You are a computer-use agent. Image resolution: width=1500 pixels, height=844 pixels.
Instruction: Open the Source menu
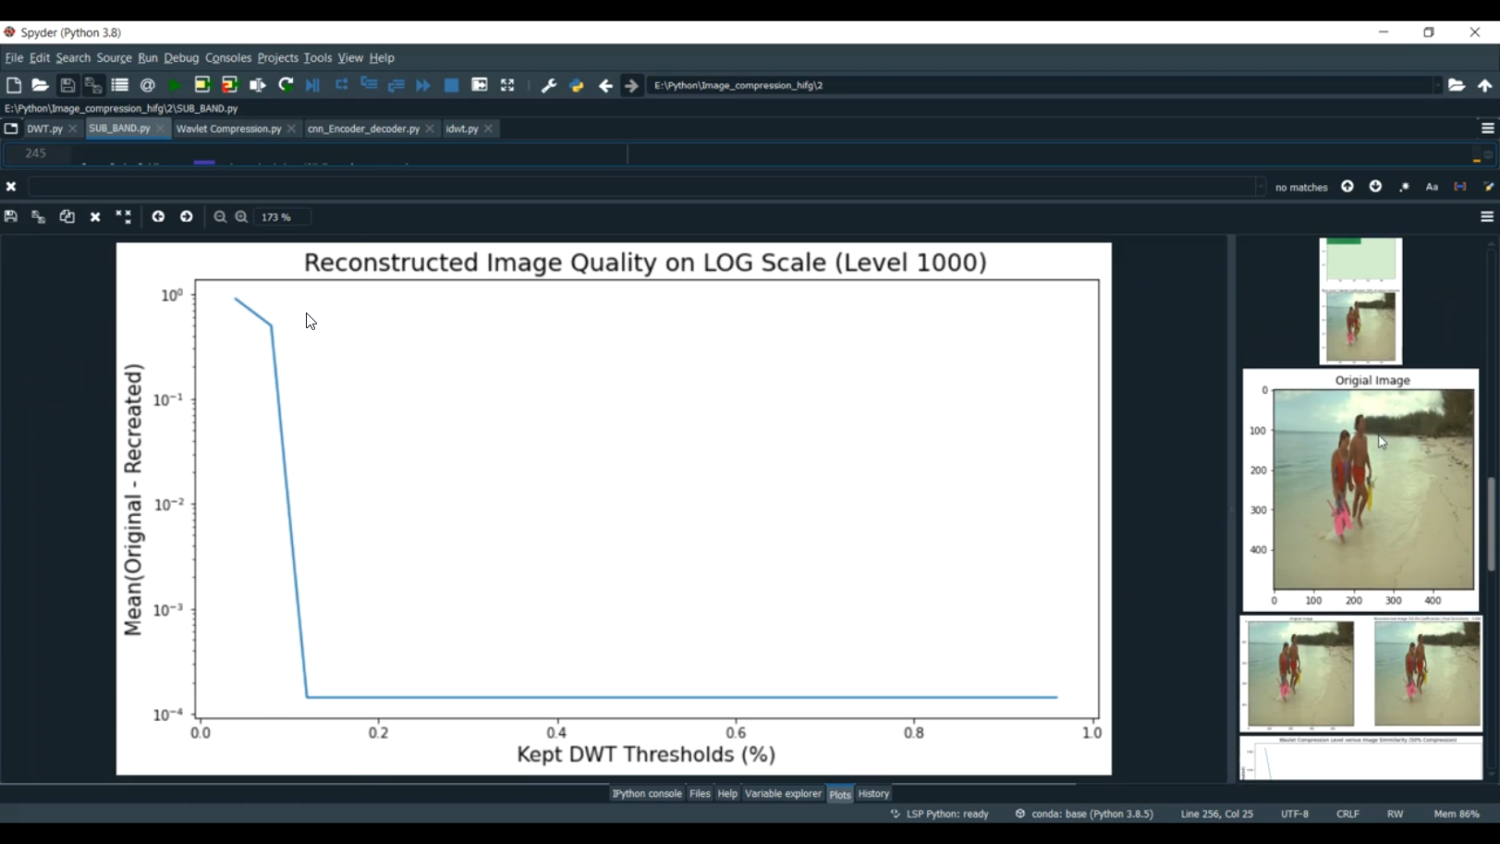[x=114, y=58]
